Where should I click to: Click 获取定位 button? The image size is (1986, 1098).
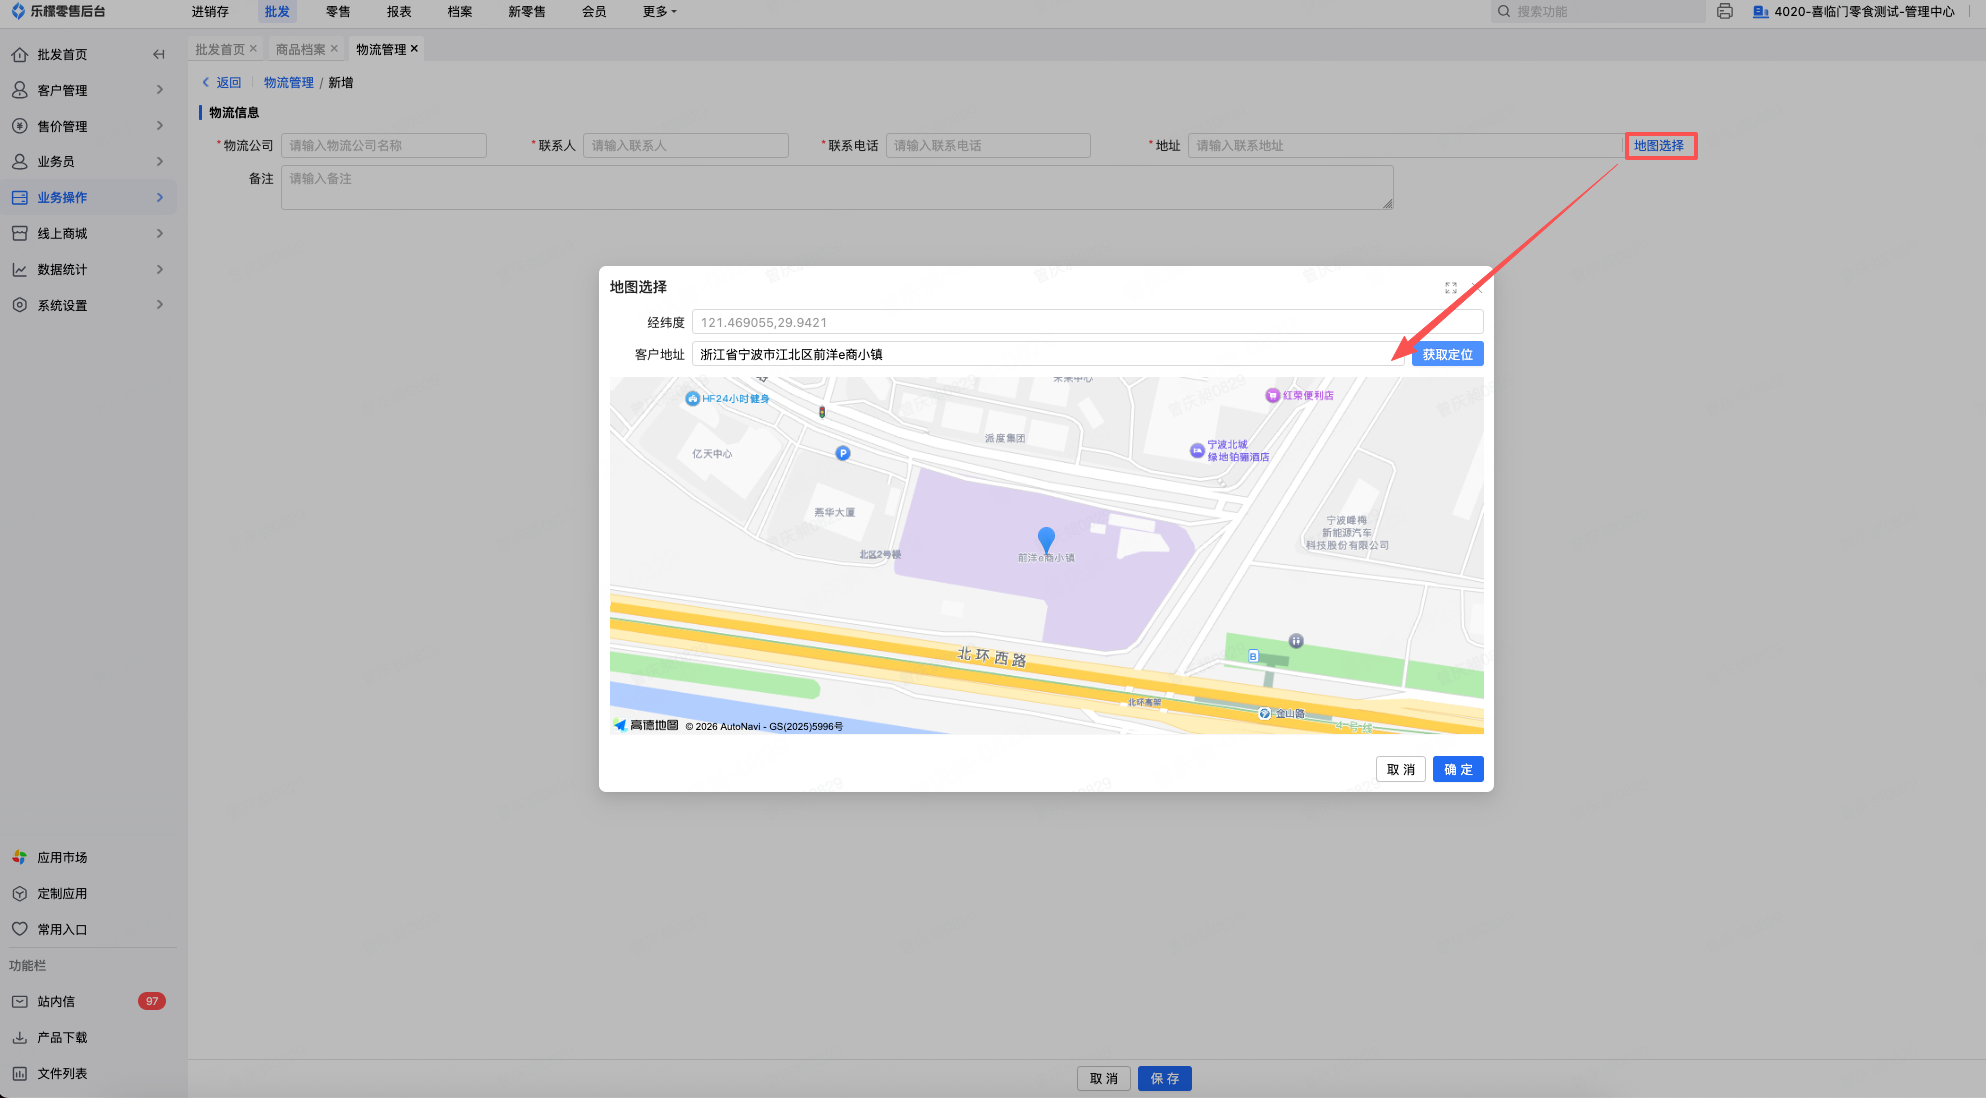[1447, 354]
